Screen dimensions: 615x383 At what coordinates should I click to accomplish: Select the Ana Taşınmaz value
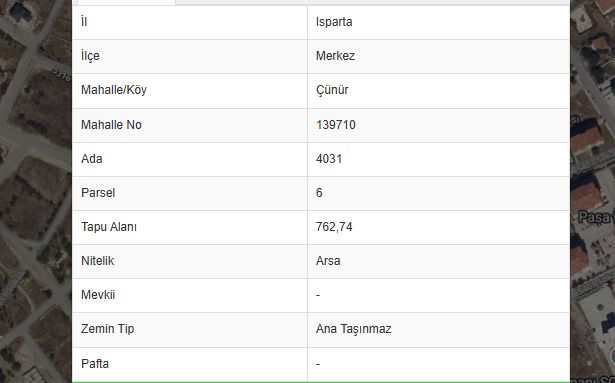(353, 329)
